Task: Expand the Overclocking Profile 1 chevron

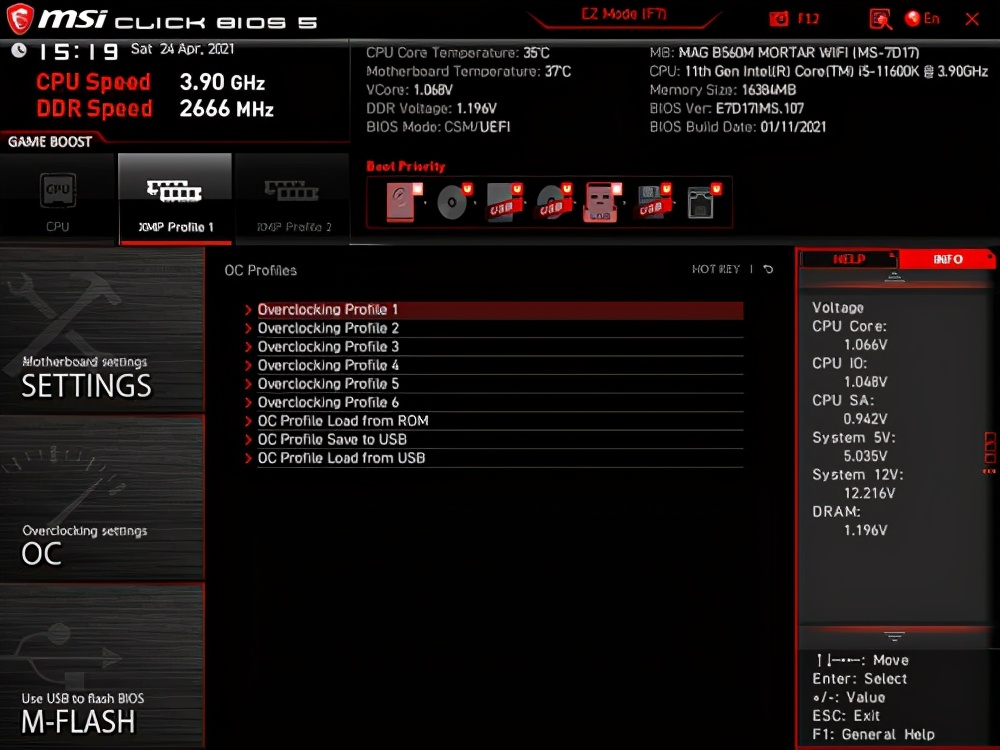Action: (248, 310)
